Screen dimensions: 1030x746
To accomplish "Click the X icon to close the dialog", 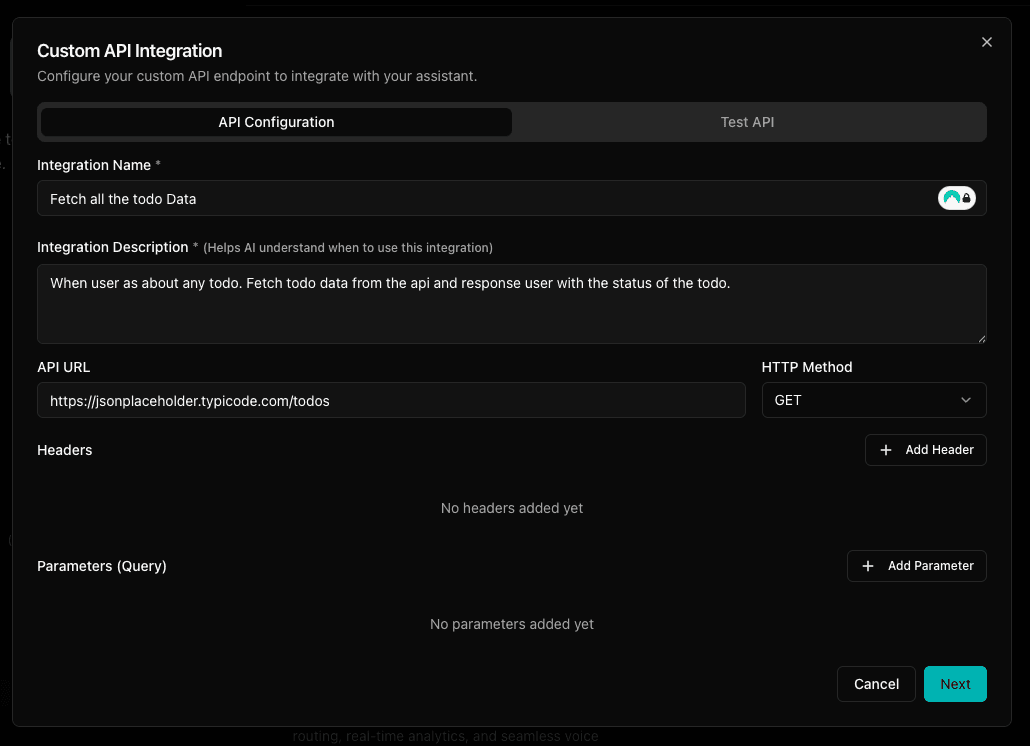I will point(987,42).
